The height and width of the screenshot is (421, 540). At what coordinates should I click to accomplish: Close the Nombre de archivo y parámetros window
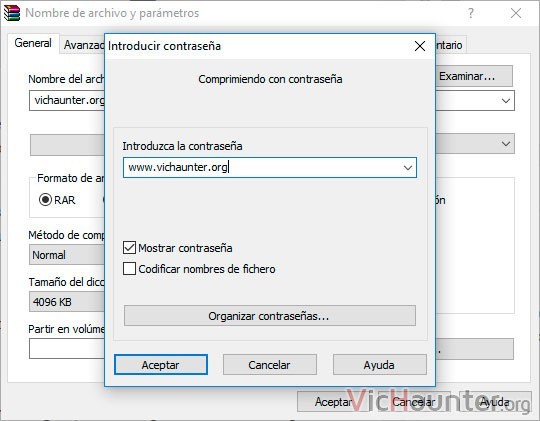(x=516, y=13)
